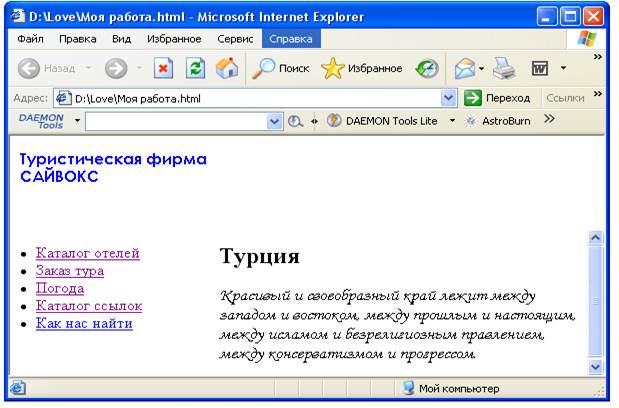Open the Избранное menu
The height and width of the screenshot is (408, 619).
tap(174, 39)
